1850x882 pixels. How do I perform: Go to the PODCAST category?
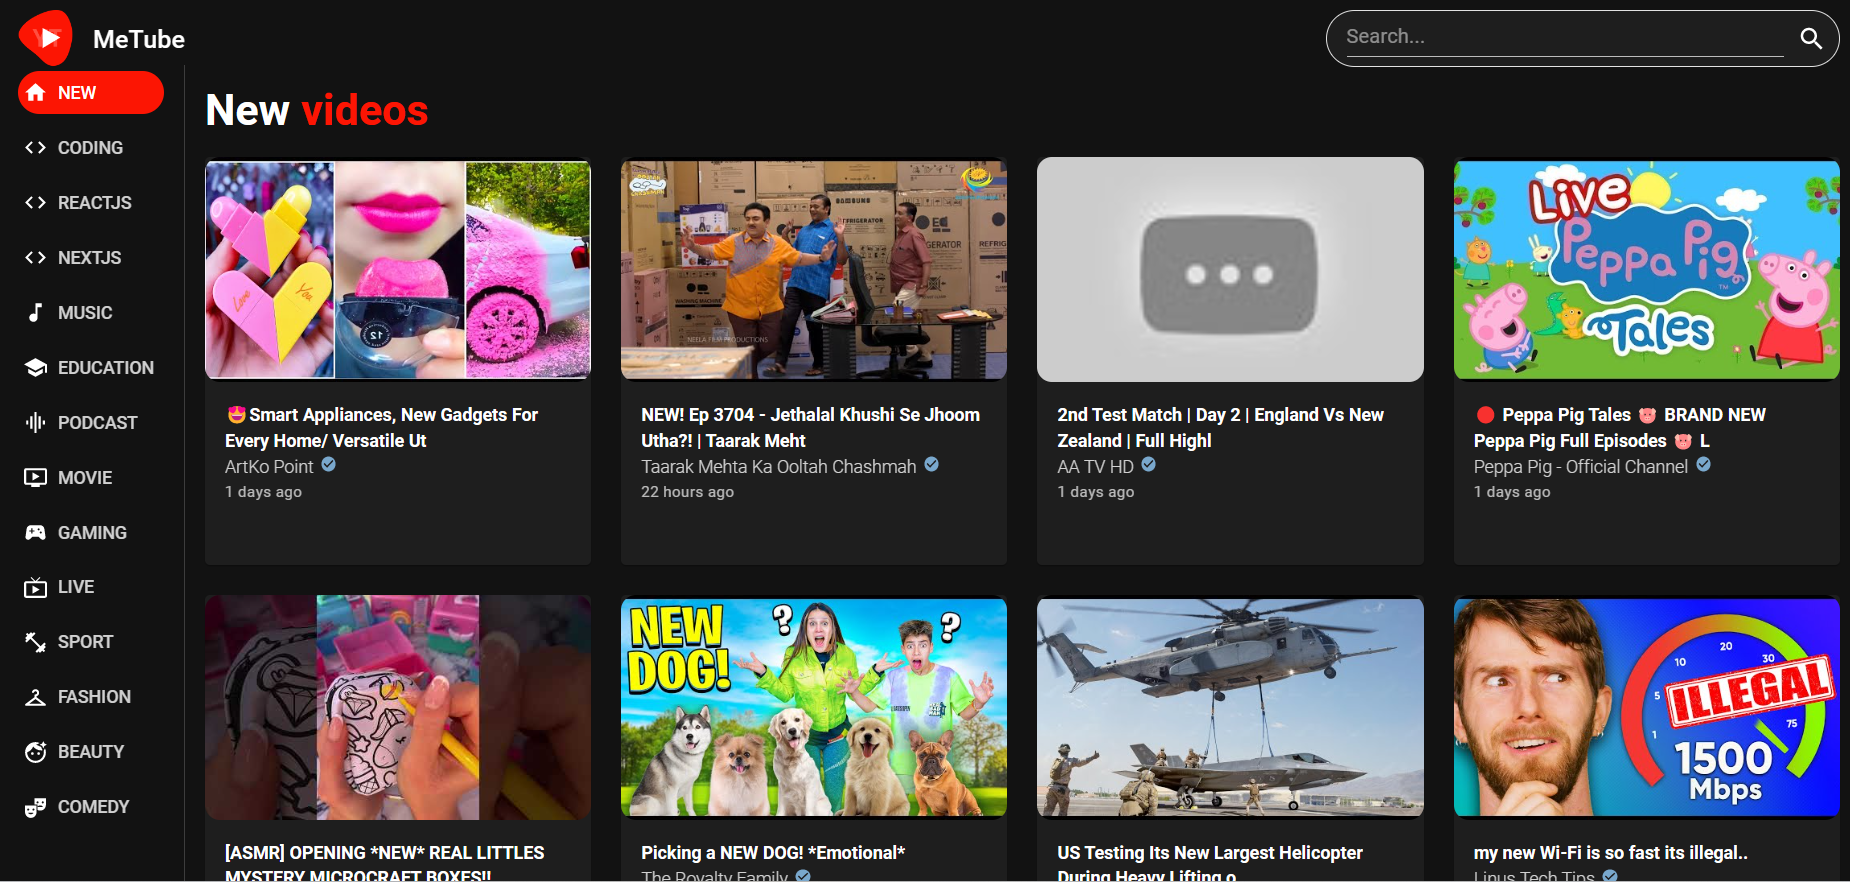coord(91,423)
